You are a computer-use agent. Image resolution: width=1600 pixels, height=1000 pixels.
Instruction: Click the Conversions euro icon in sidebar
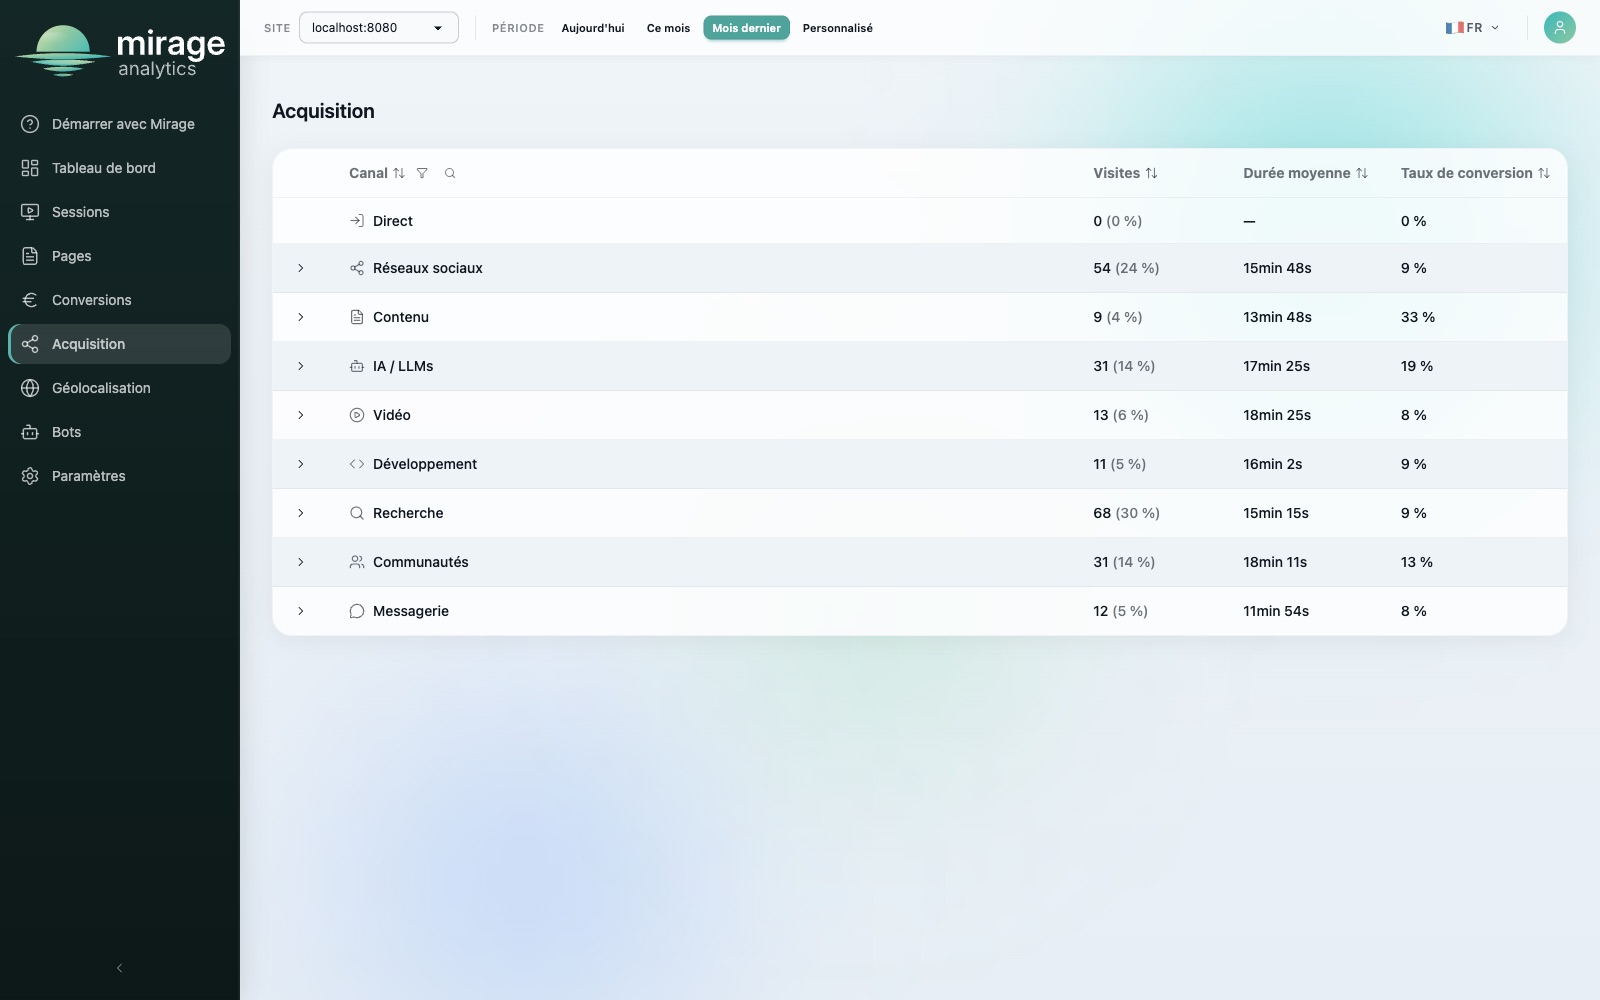point(30,300)
